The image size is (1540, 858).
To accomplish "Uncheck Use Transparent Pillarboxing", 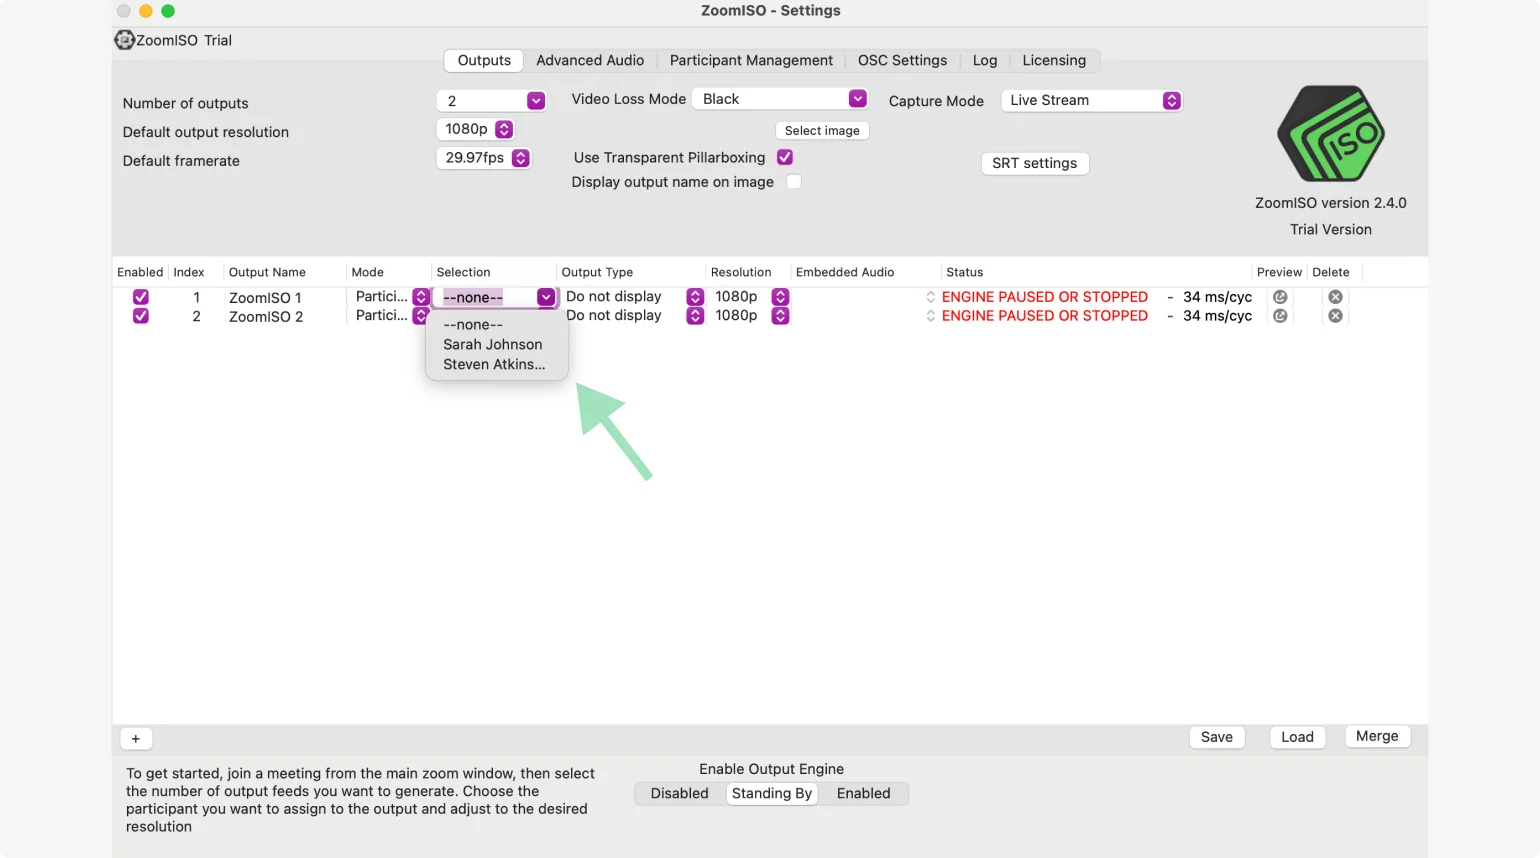I will (785, 157).
